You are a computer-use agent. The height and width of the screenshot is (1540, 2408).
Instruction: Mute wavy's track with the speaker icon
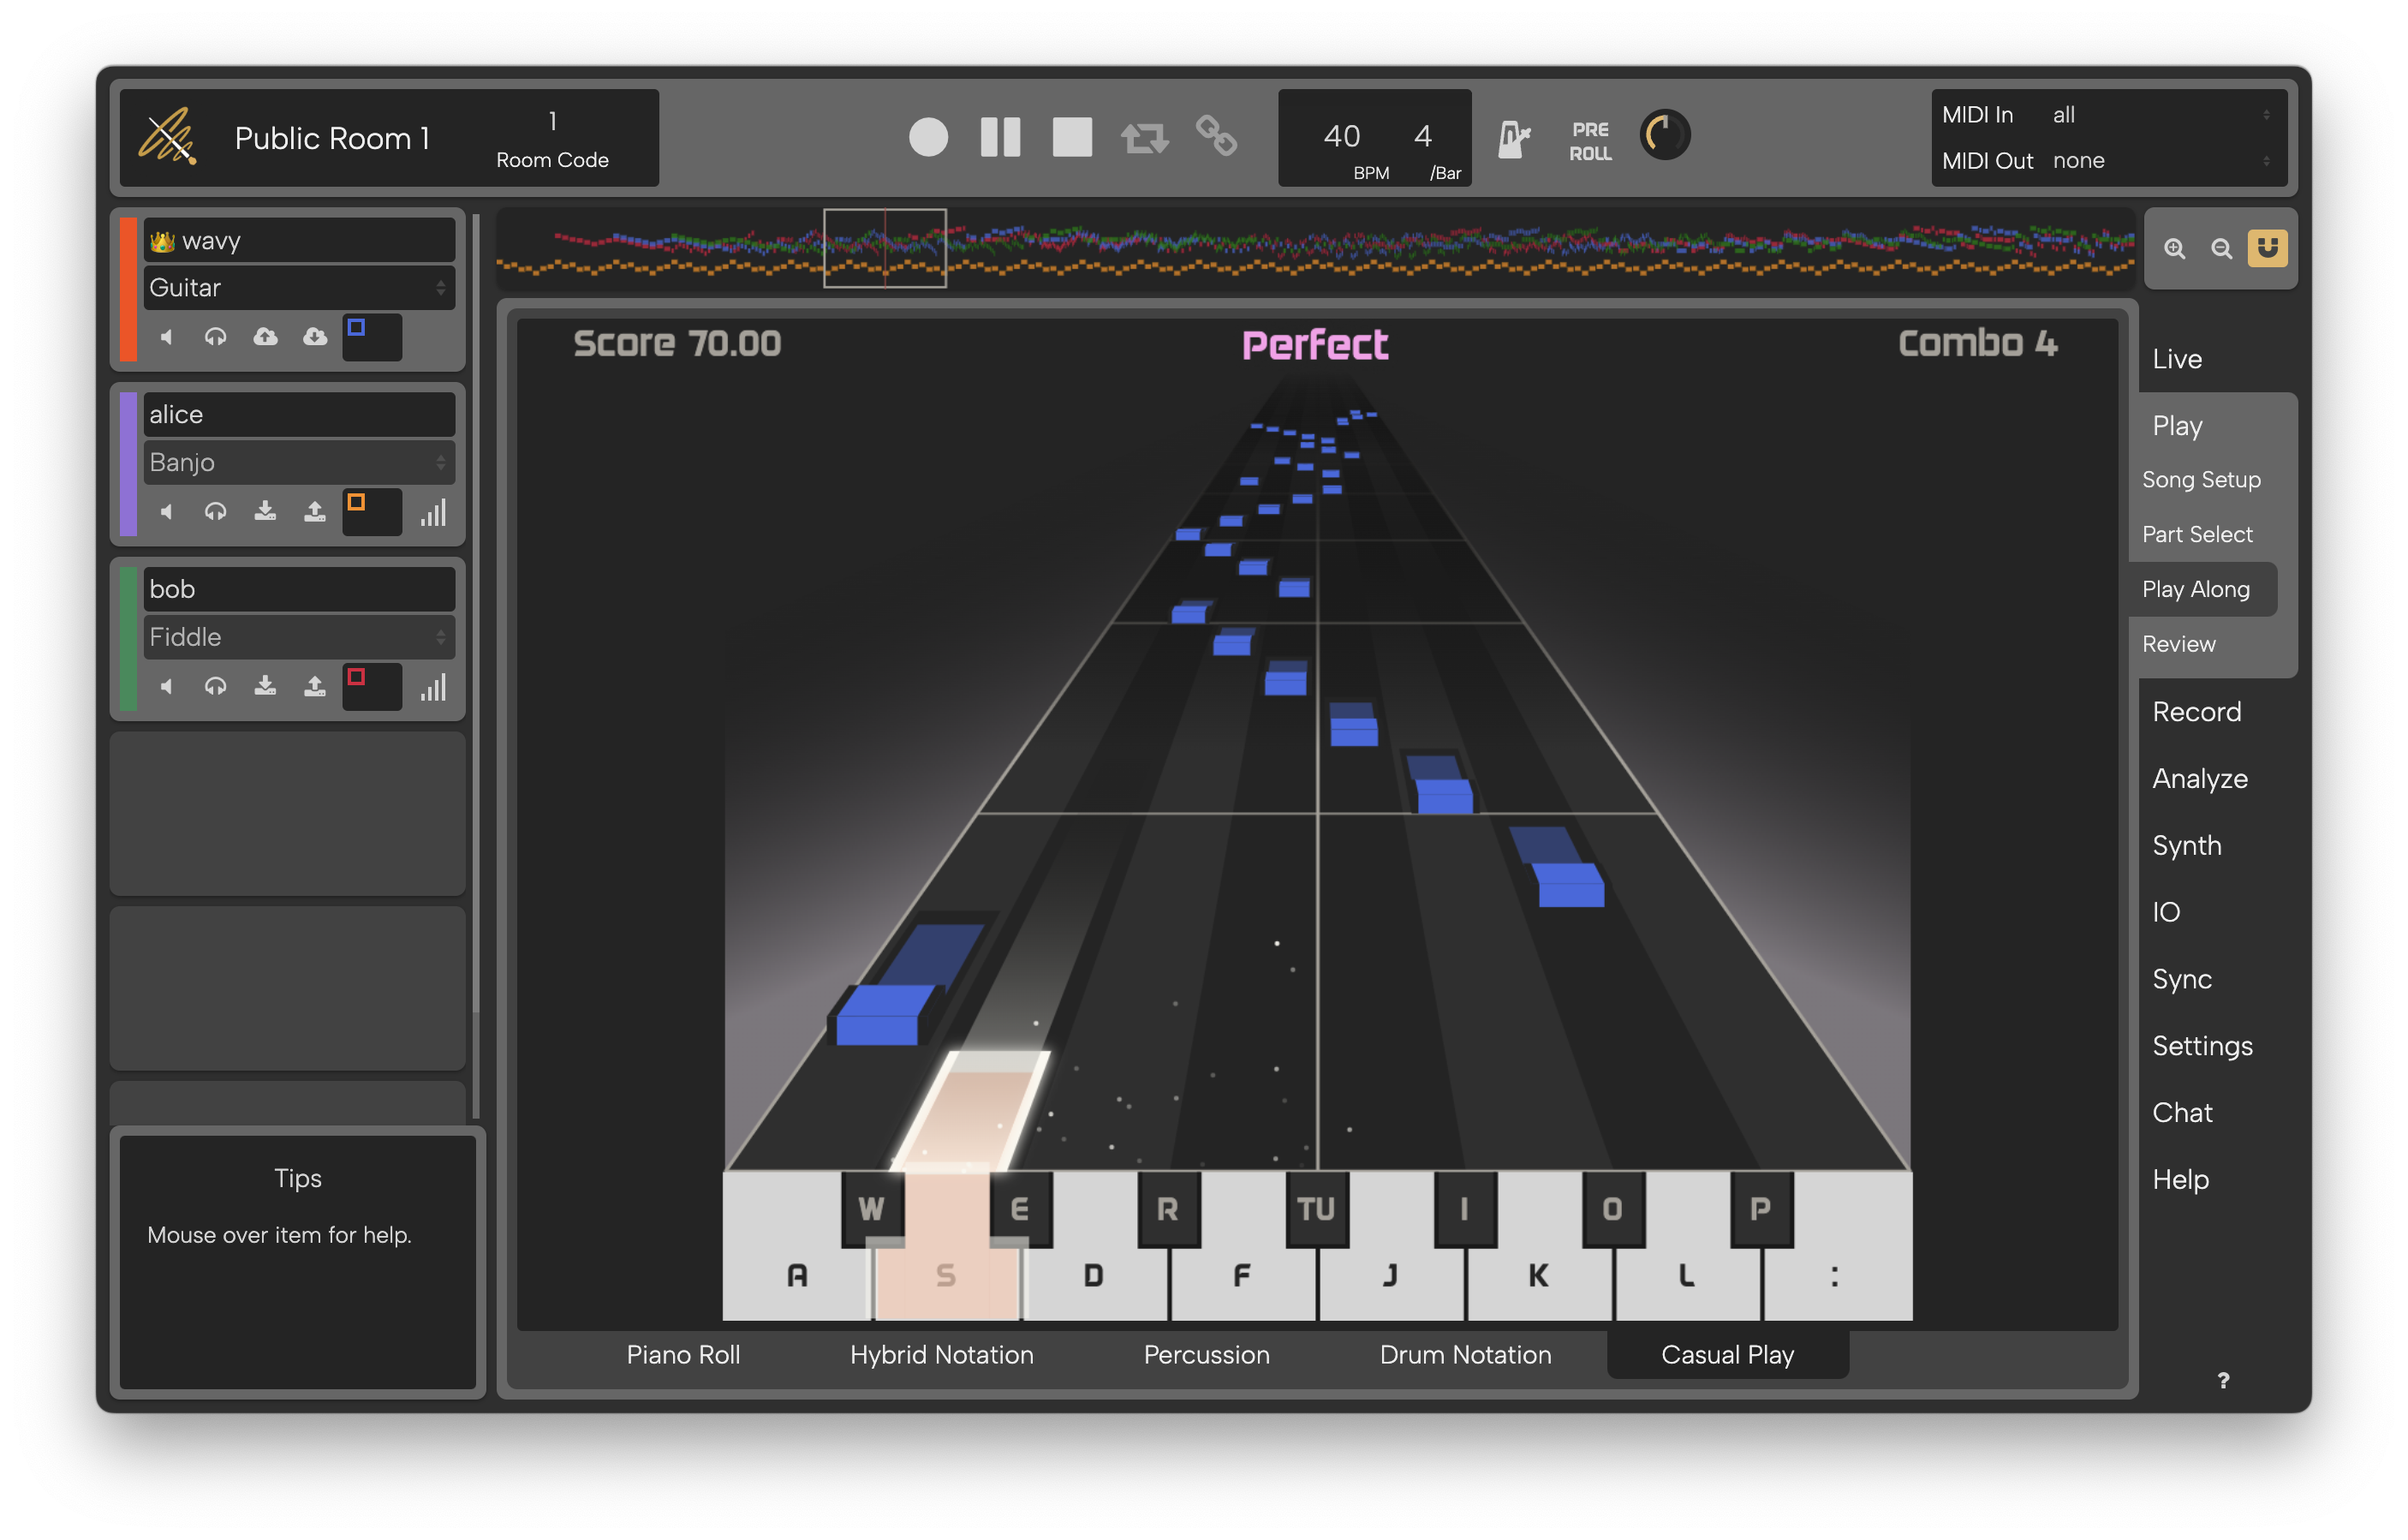click(167, 338)
